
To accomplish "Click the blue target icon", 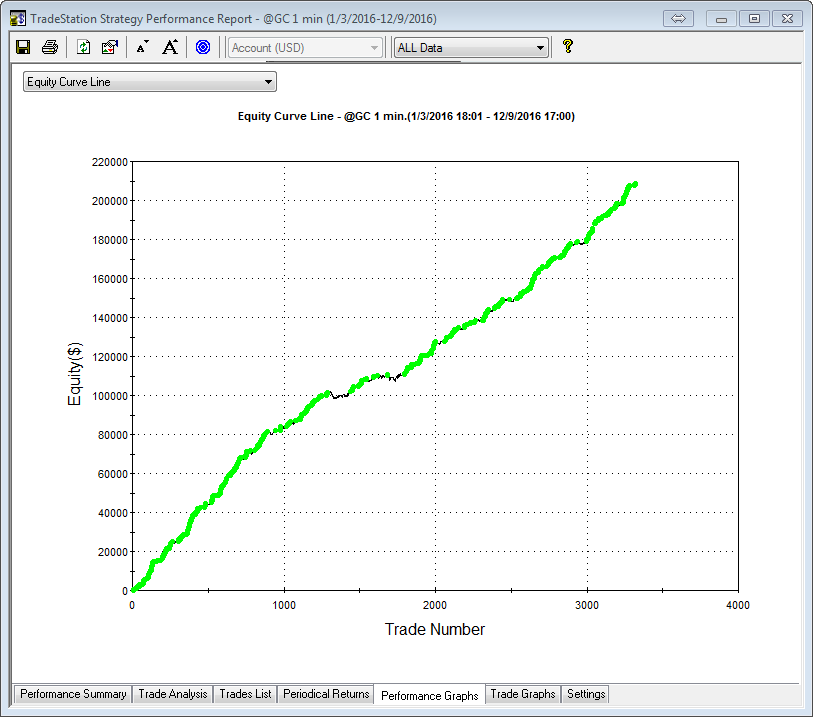I will pyautogui.click(x=203, y=47).
